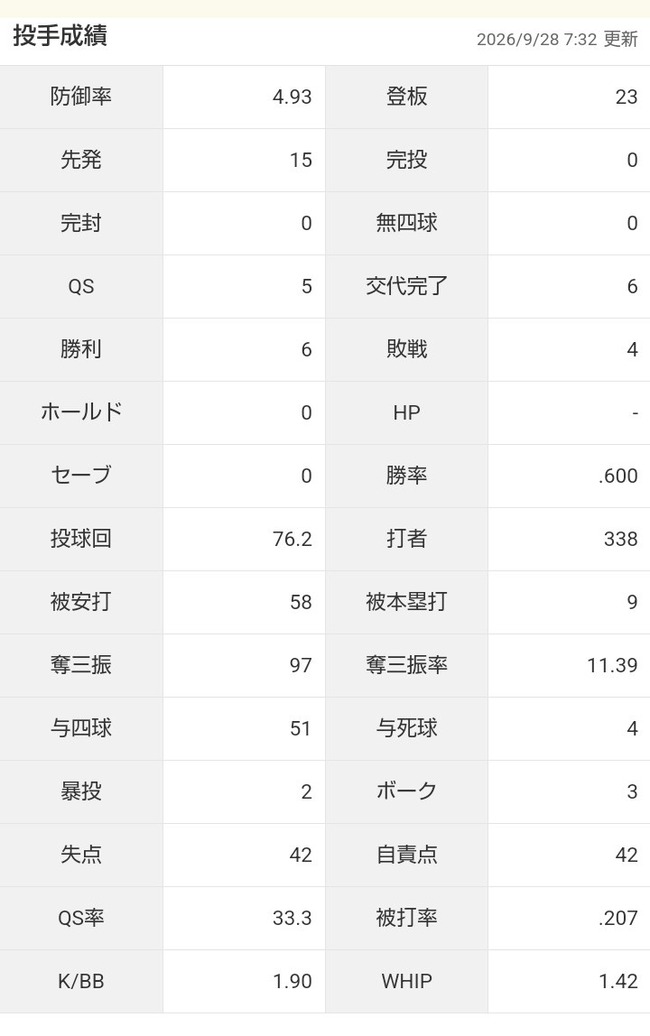Click the 交代完了 label
Viewport: 650px width, 1036px height.
click(407, 286)
